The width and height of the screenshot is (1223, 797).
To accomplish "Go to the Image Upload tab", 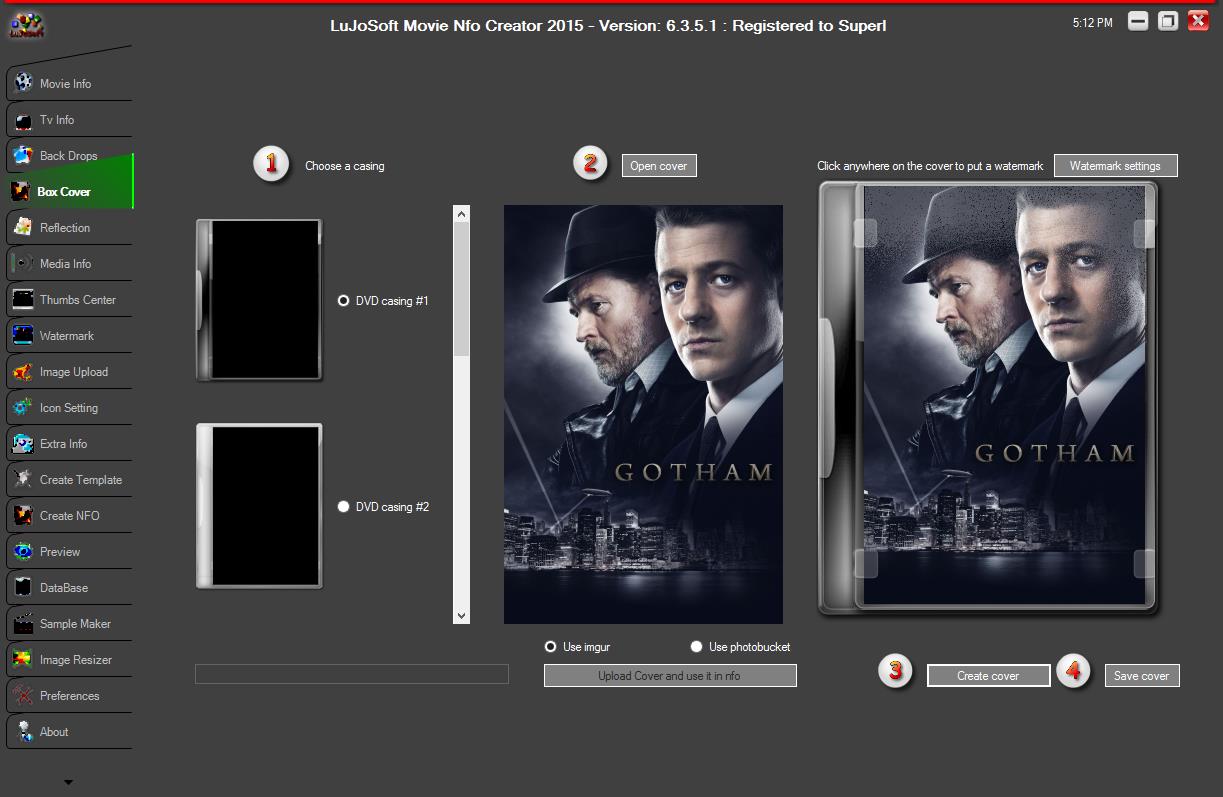I will [x=69, y=372].
